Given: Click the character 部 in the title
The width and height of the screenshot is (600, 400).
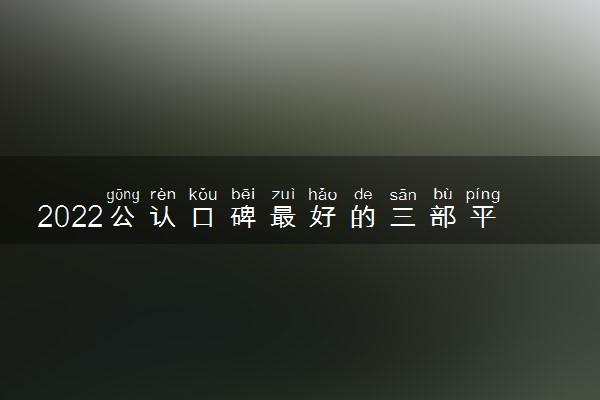Looking at the screenshot, I should (x=443, y=217).
